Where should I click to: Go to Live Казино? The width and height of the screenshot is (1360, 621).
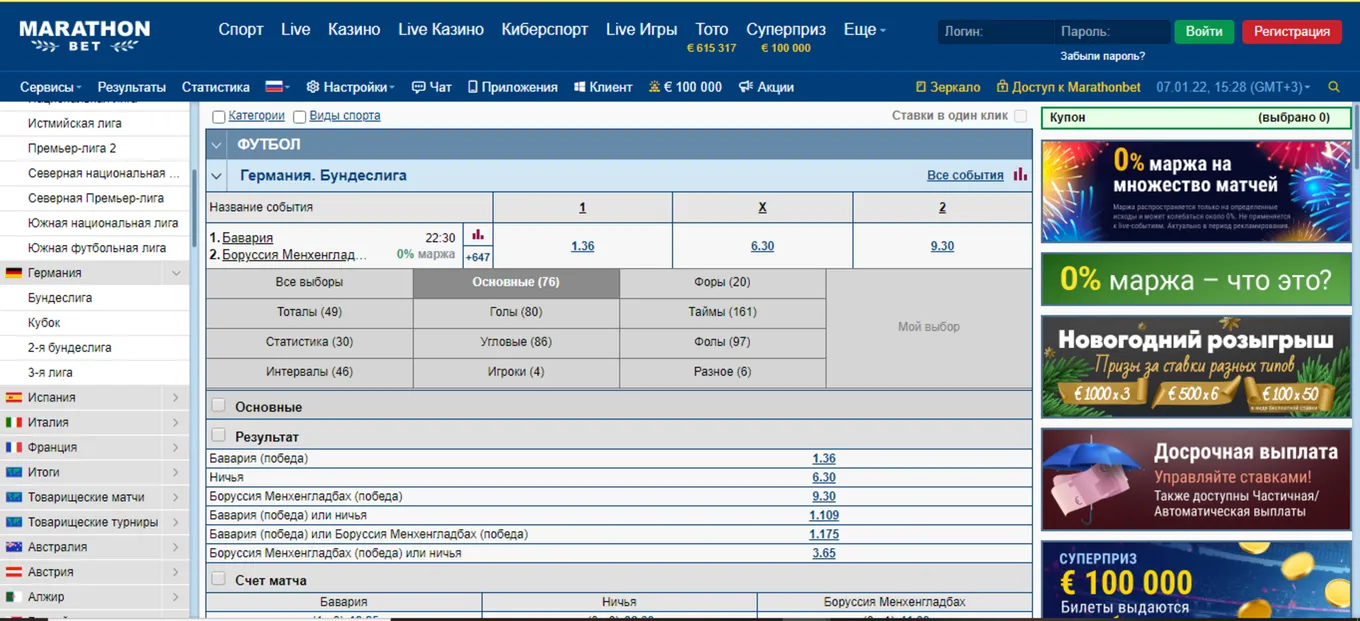(441, 30)
